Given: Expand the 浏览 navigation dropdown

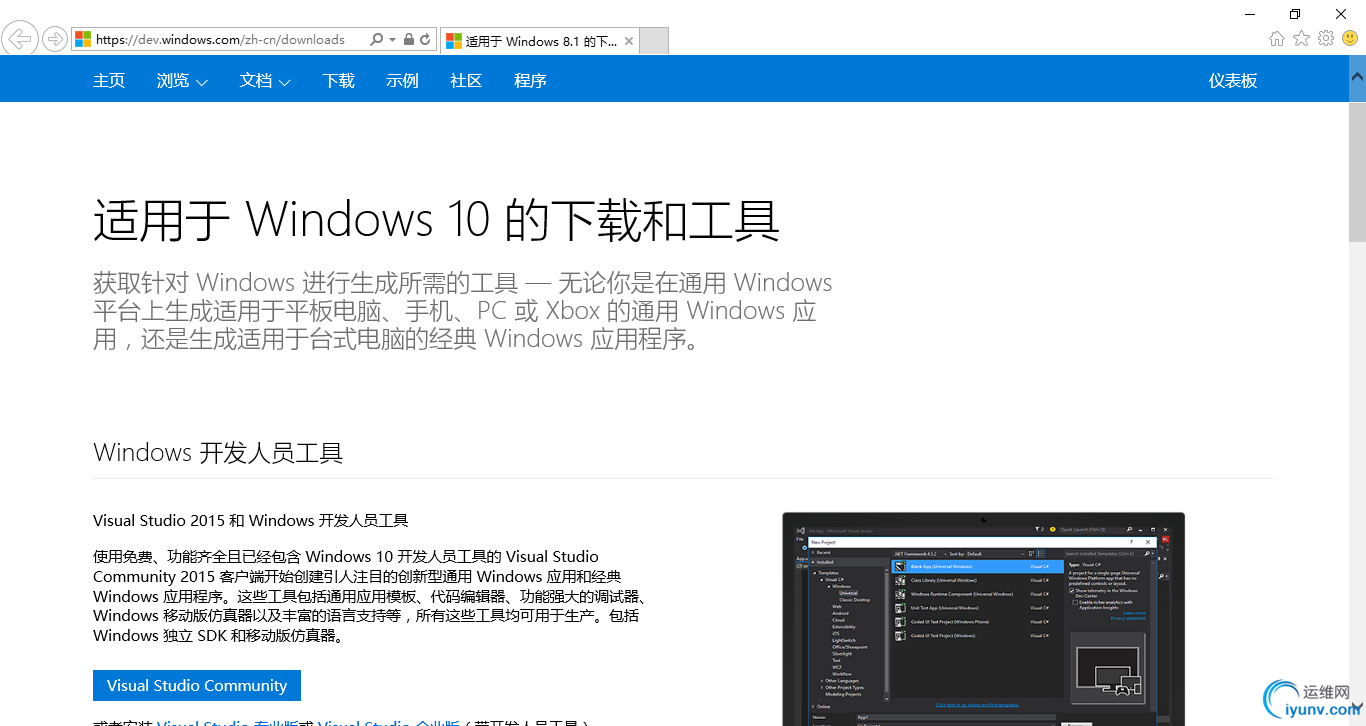Looking at the screenshot, I should point(182,81).
